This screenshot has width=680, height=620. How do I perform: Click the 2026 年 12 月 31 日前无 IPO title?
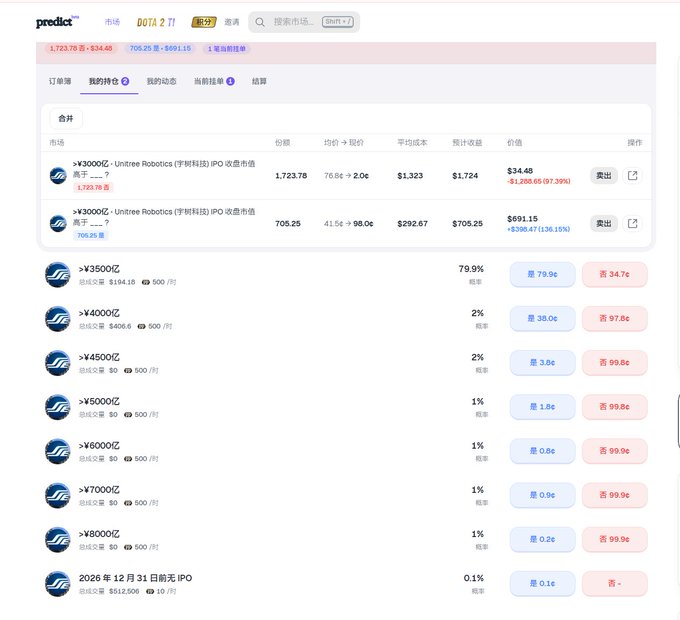point(135,578)
